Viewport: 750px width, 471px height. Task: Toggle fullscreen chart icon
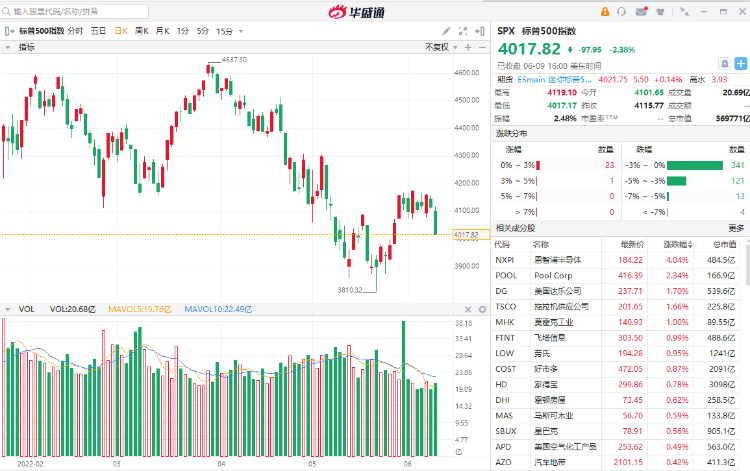coord(463,31)
